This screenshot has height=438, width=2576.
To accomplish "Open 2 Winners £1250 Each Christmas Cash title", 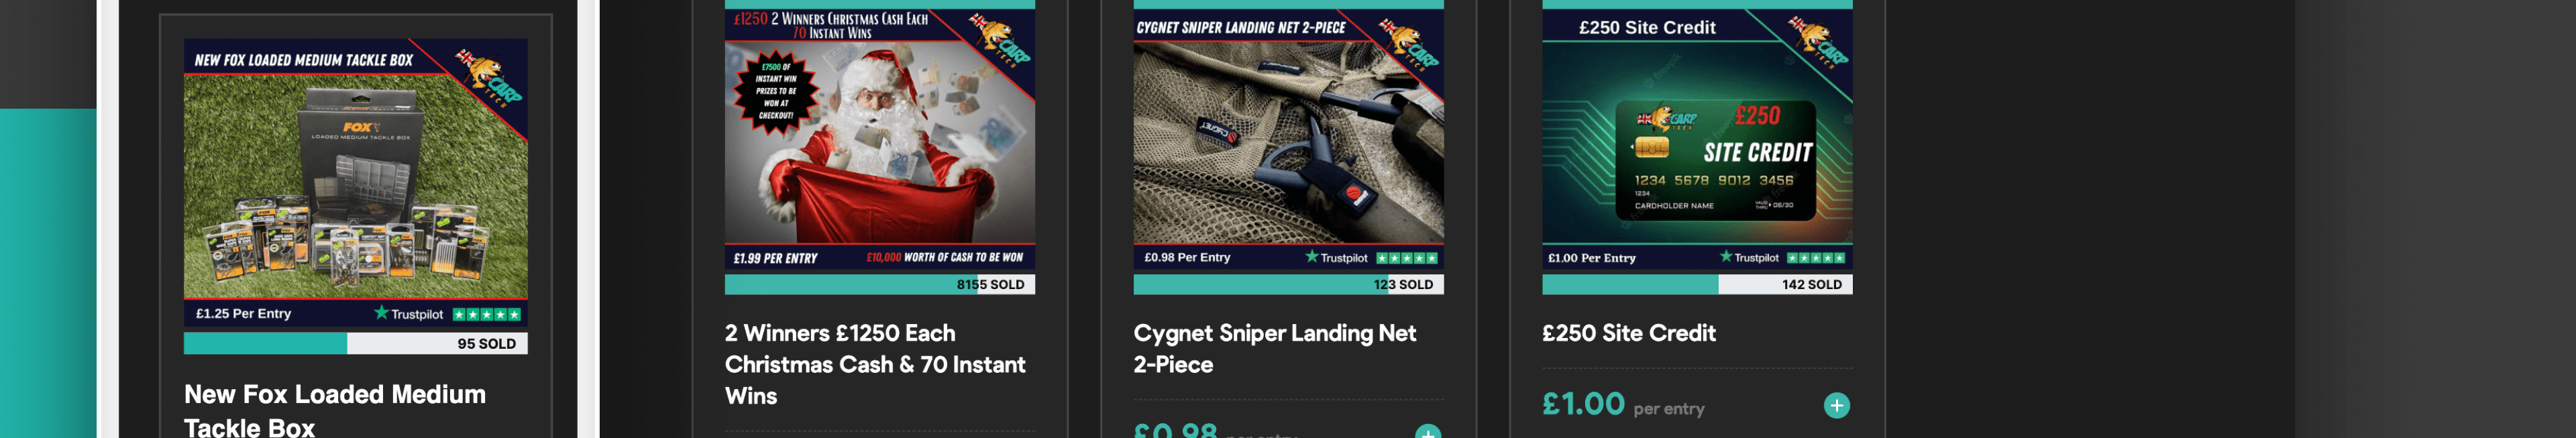I will [x=875, y=364].
